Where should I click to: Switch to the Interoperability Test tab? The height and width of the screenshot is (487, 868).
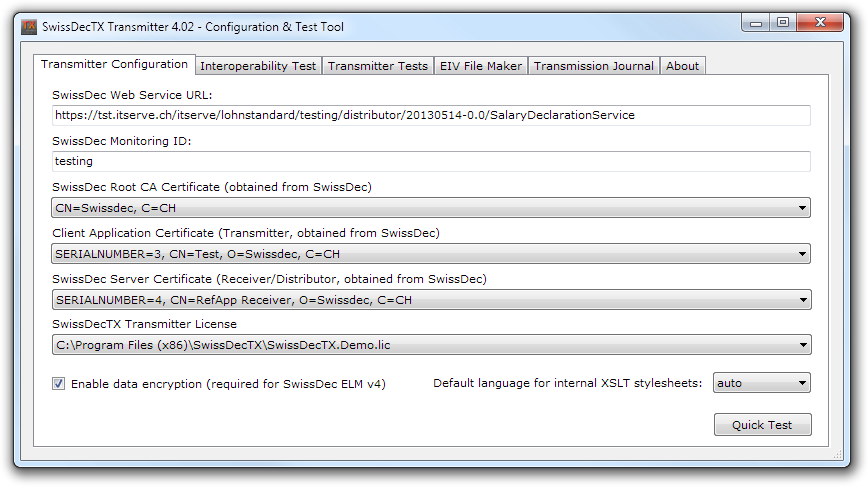point(258,66)
